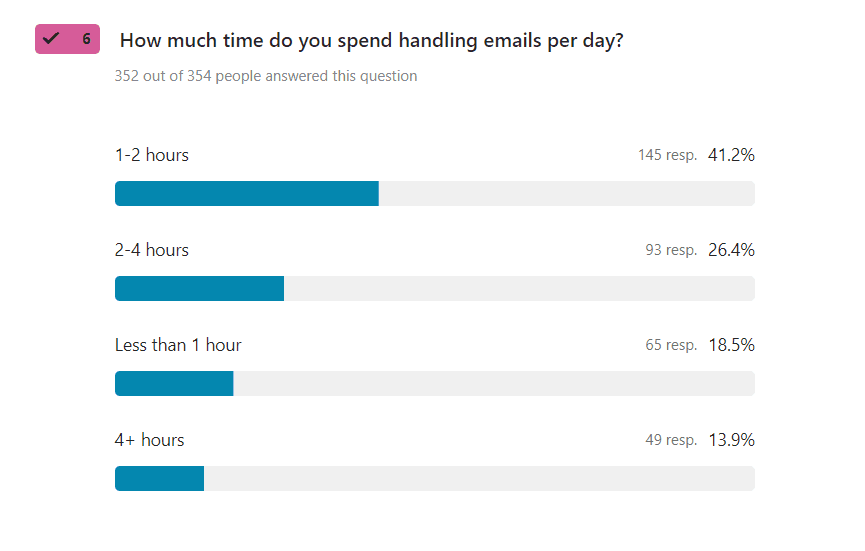Click the 26.4% percentage value

(x=731, y=250)
